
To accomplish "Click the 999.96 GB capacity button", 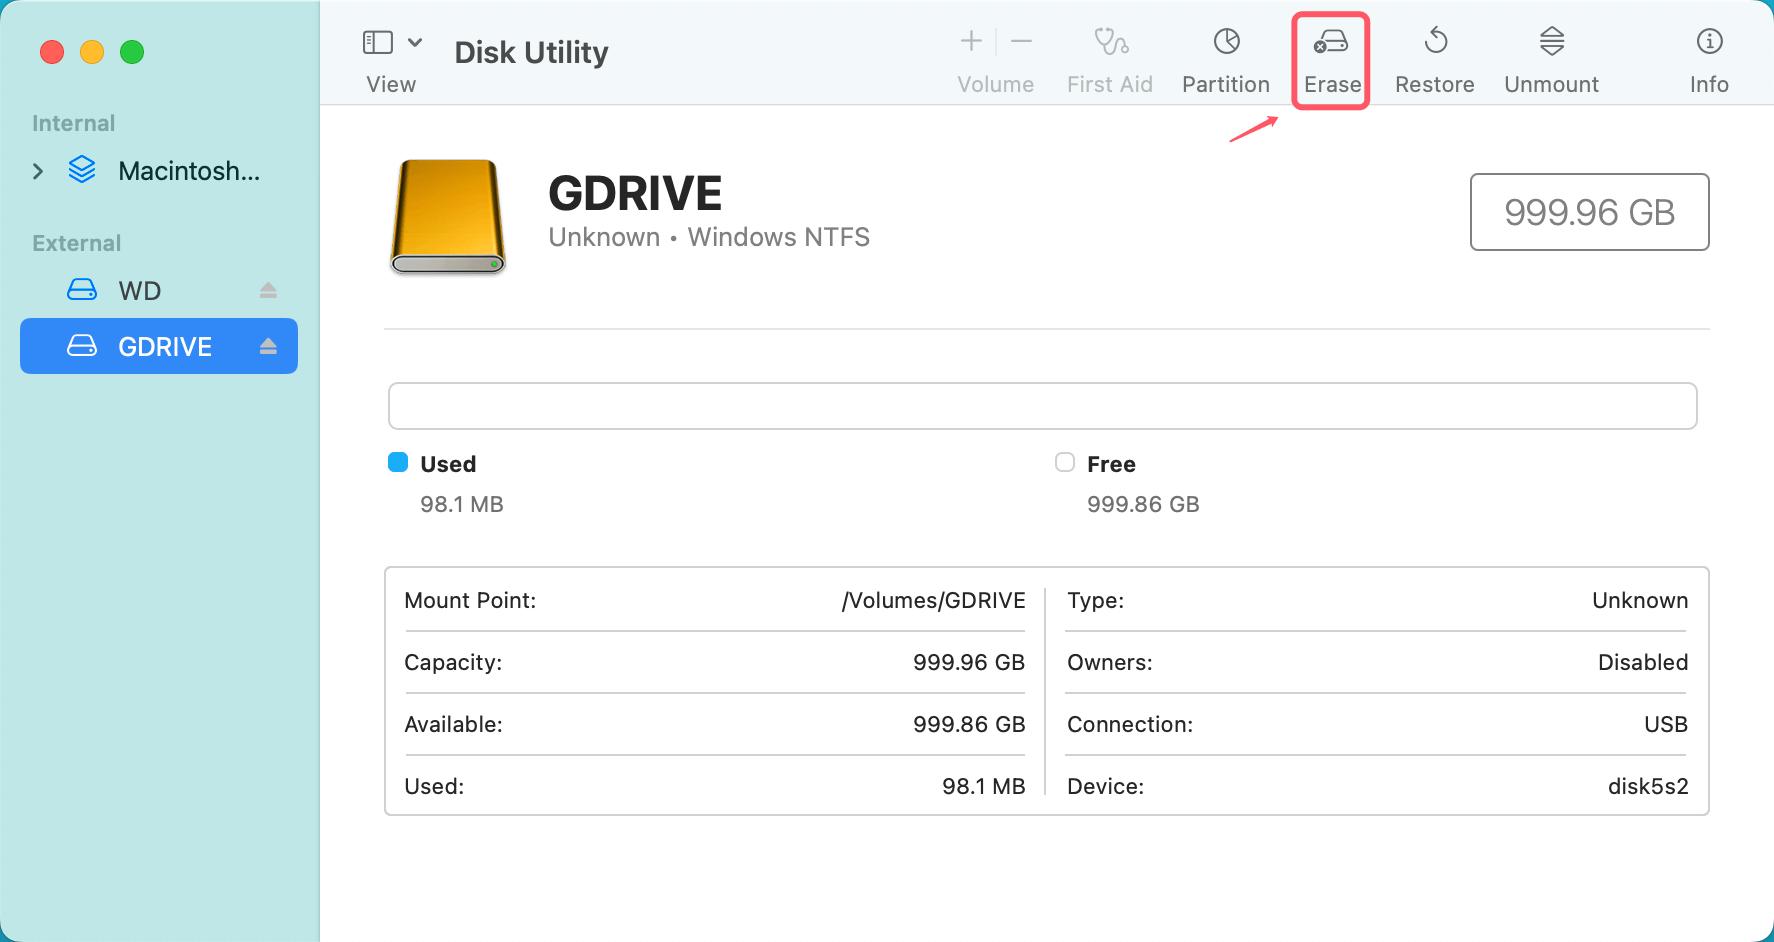I will coord(1589,212).
